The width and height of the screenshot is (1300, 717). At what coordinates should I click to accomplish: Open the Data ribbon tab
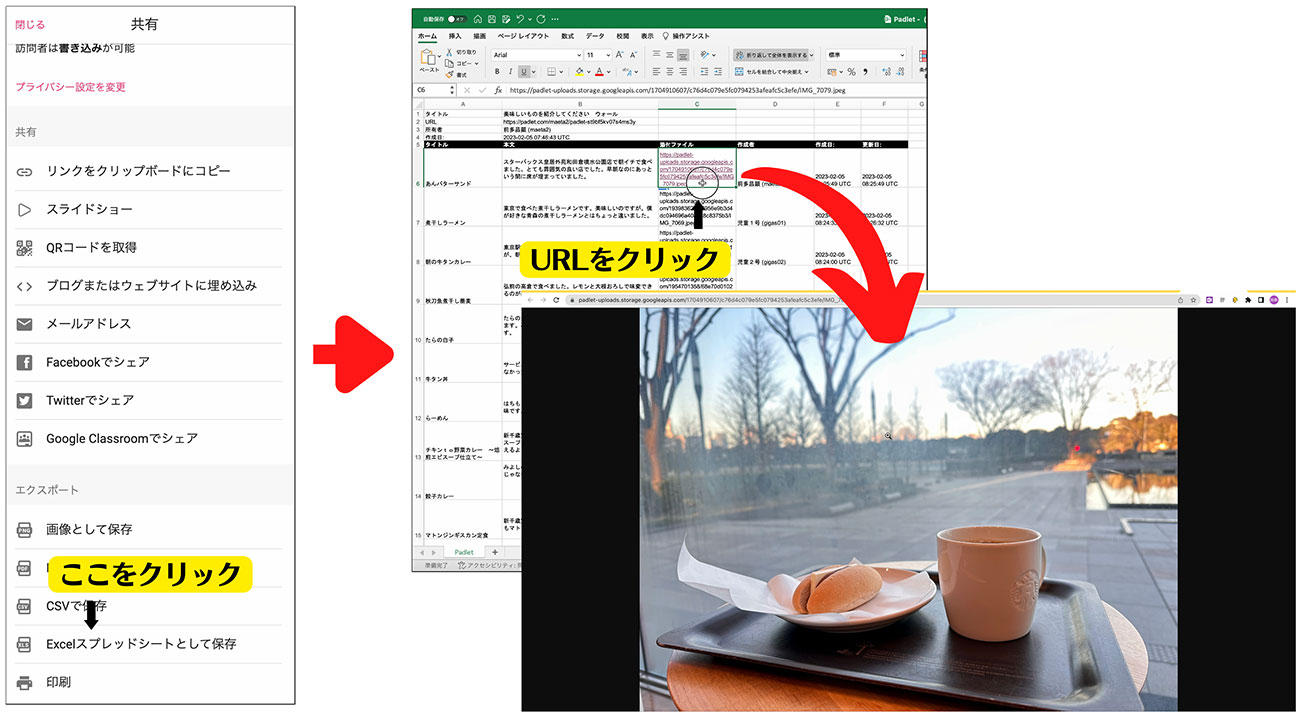pos(595,36)
